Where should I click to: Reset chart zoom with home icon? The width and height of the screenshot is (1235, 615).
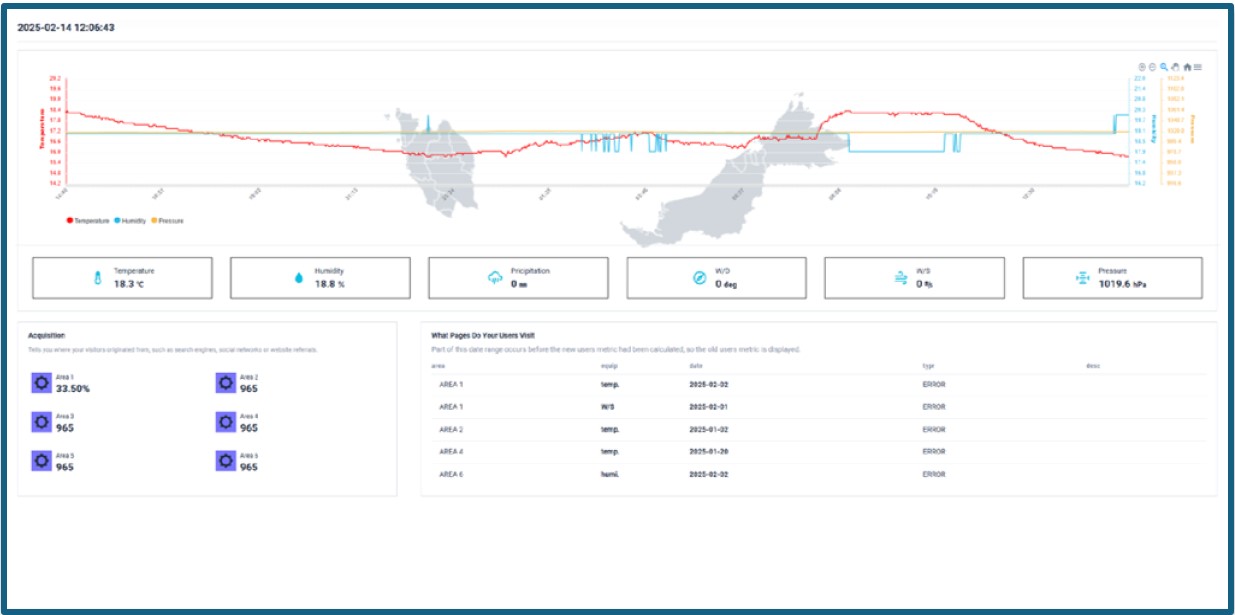click(1187, 67)
